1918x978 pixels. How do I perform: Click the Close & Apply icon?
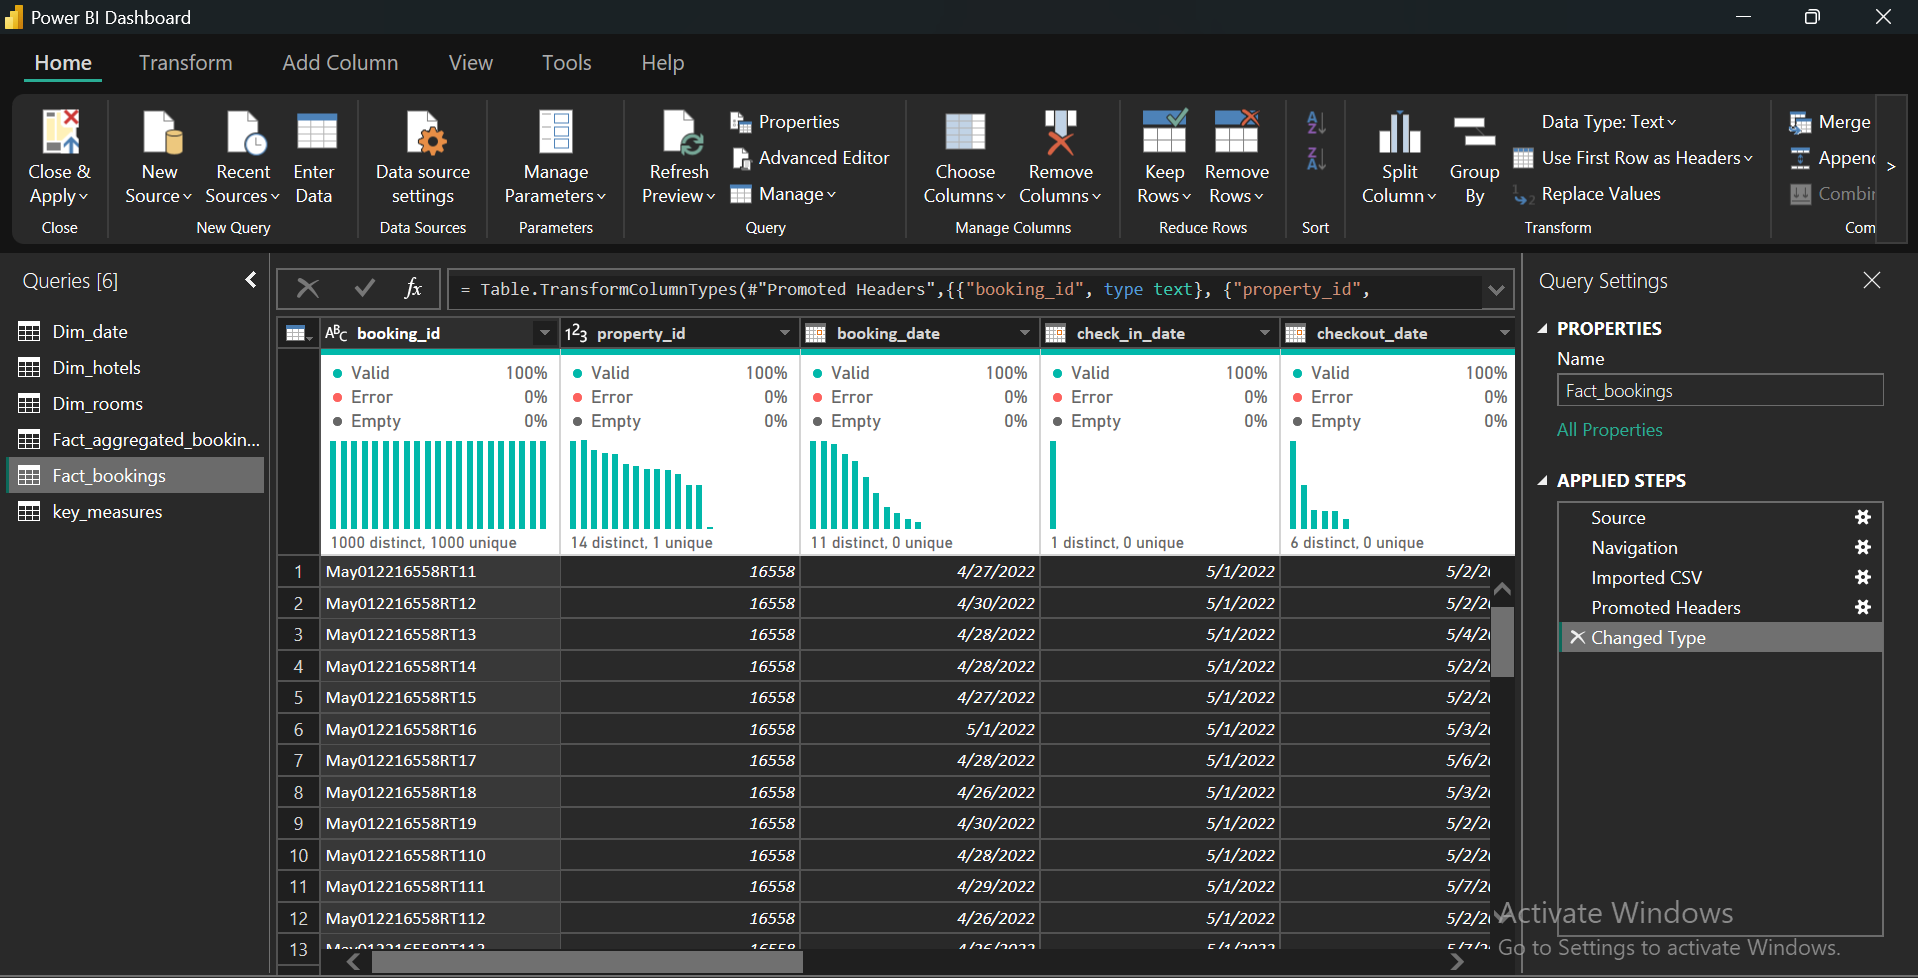pyautogui.click(x=60, y=132)
